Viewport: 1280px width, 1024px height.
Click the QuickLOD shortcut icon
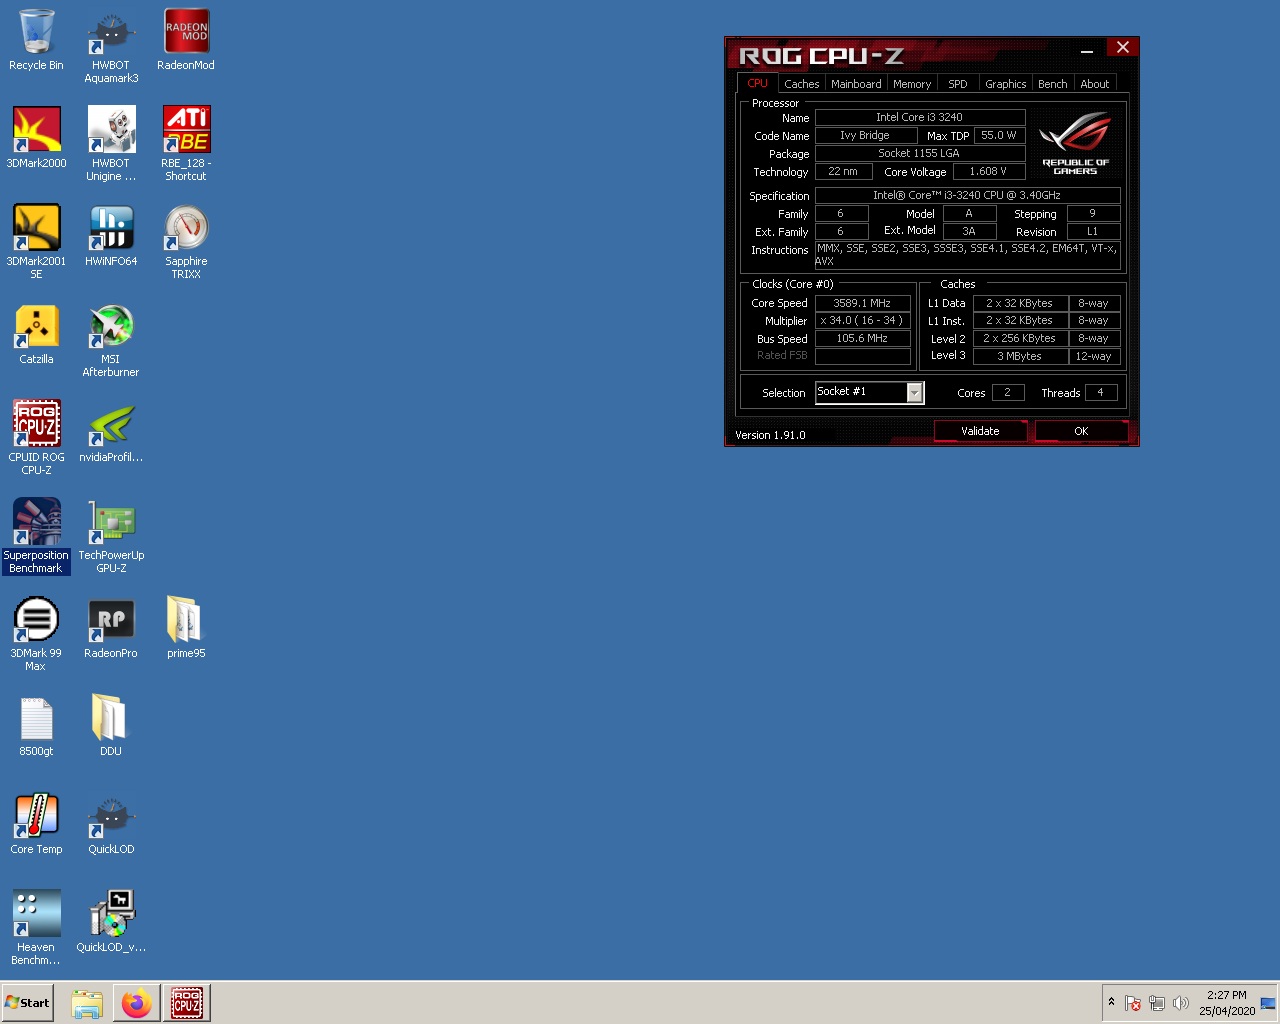point(111,824)
